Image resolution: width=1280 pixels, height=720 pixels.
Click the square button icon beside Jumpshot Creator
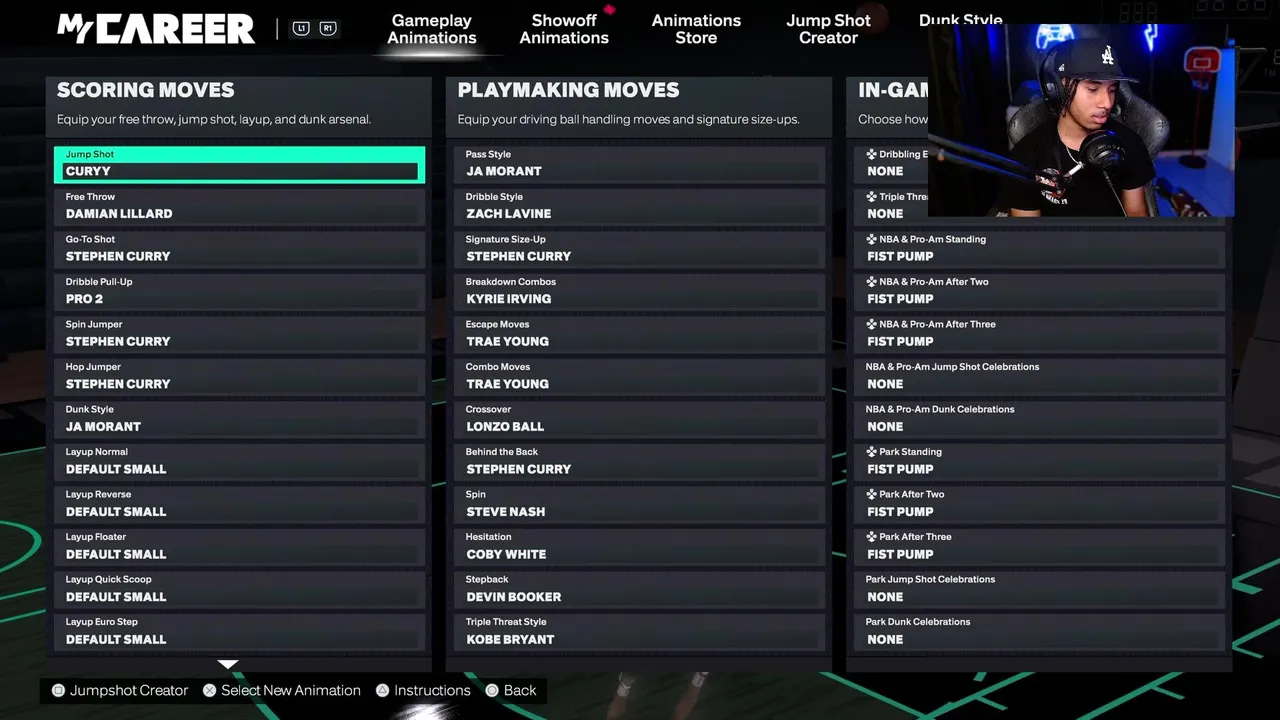click(x=58, y=690)
